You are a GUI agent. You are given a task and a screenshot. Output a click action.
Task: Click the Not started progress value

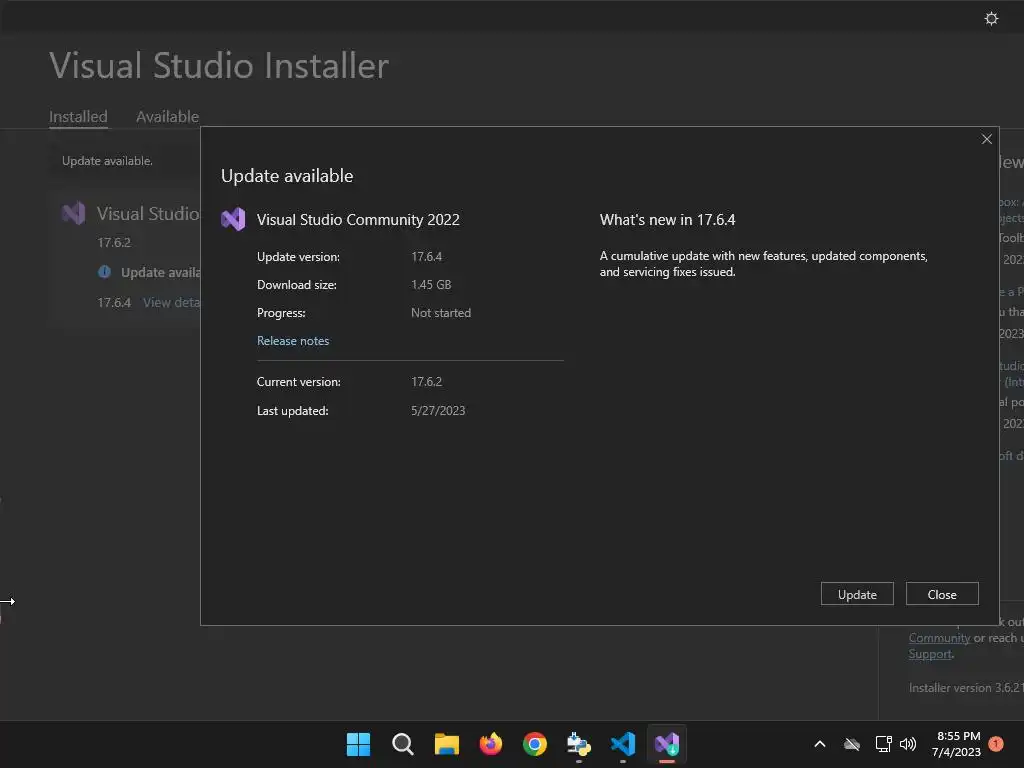click(x=441, y=313)
